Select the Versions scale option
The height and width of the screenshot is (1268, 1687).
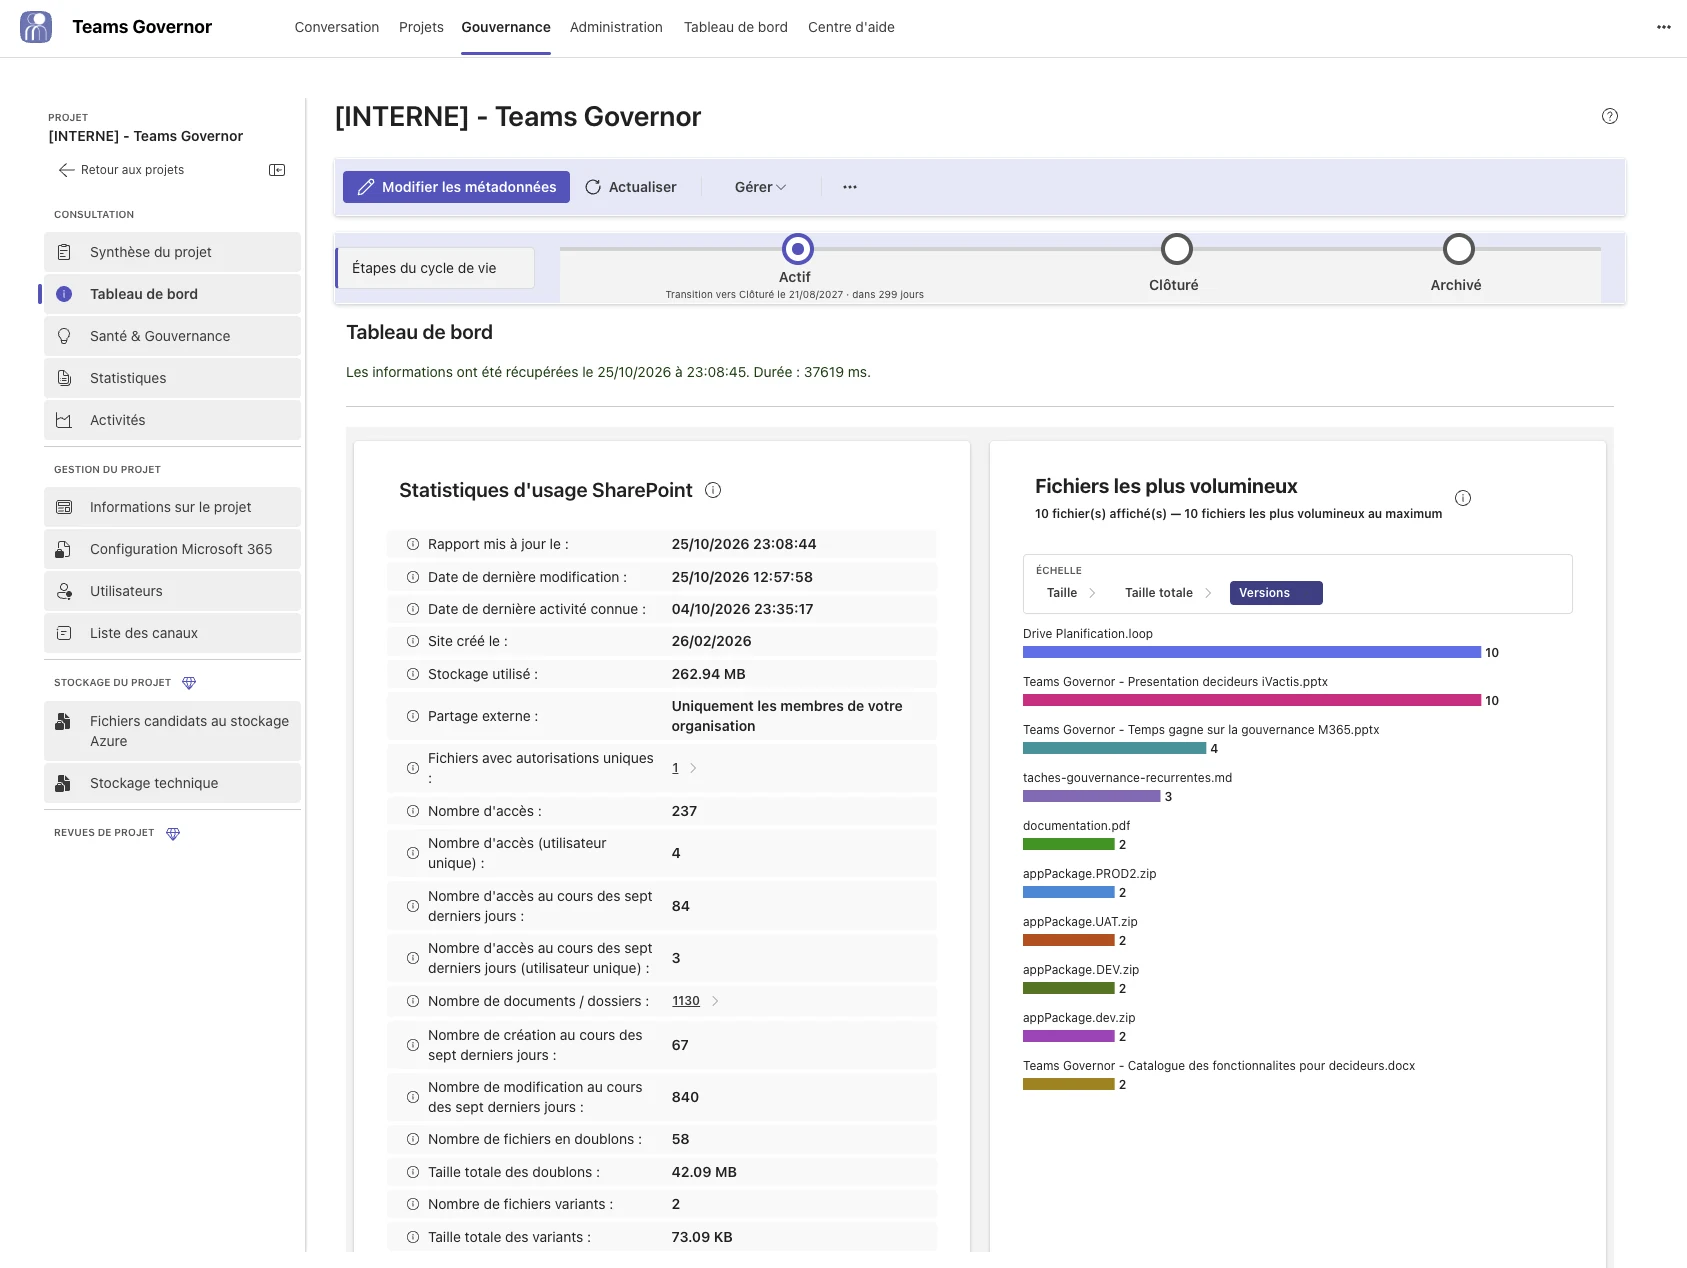1275,593
